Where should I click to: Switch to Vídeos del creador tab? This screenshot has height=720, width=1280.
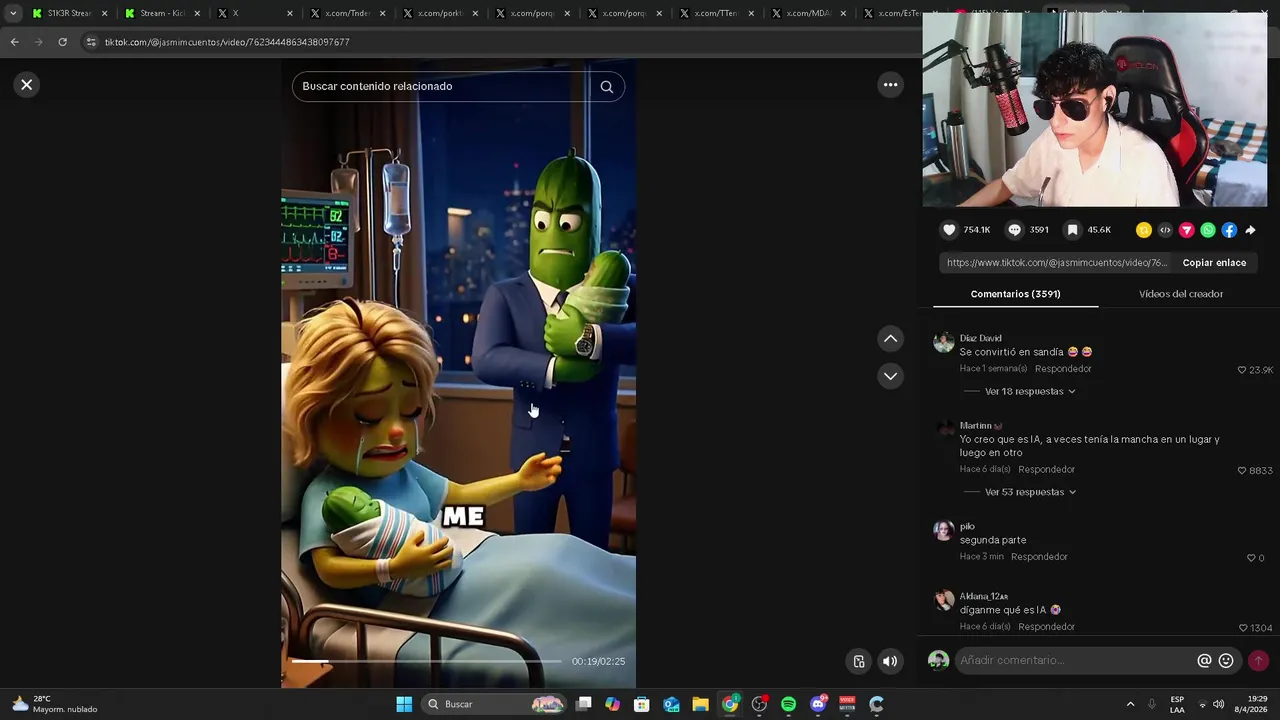[x=1181, y=294]
